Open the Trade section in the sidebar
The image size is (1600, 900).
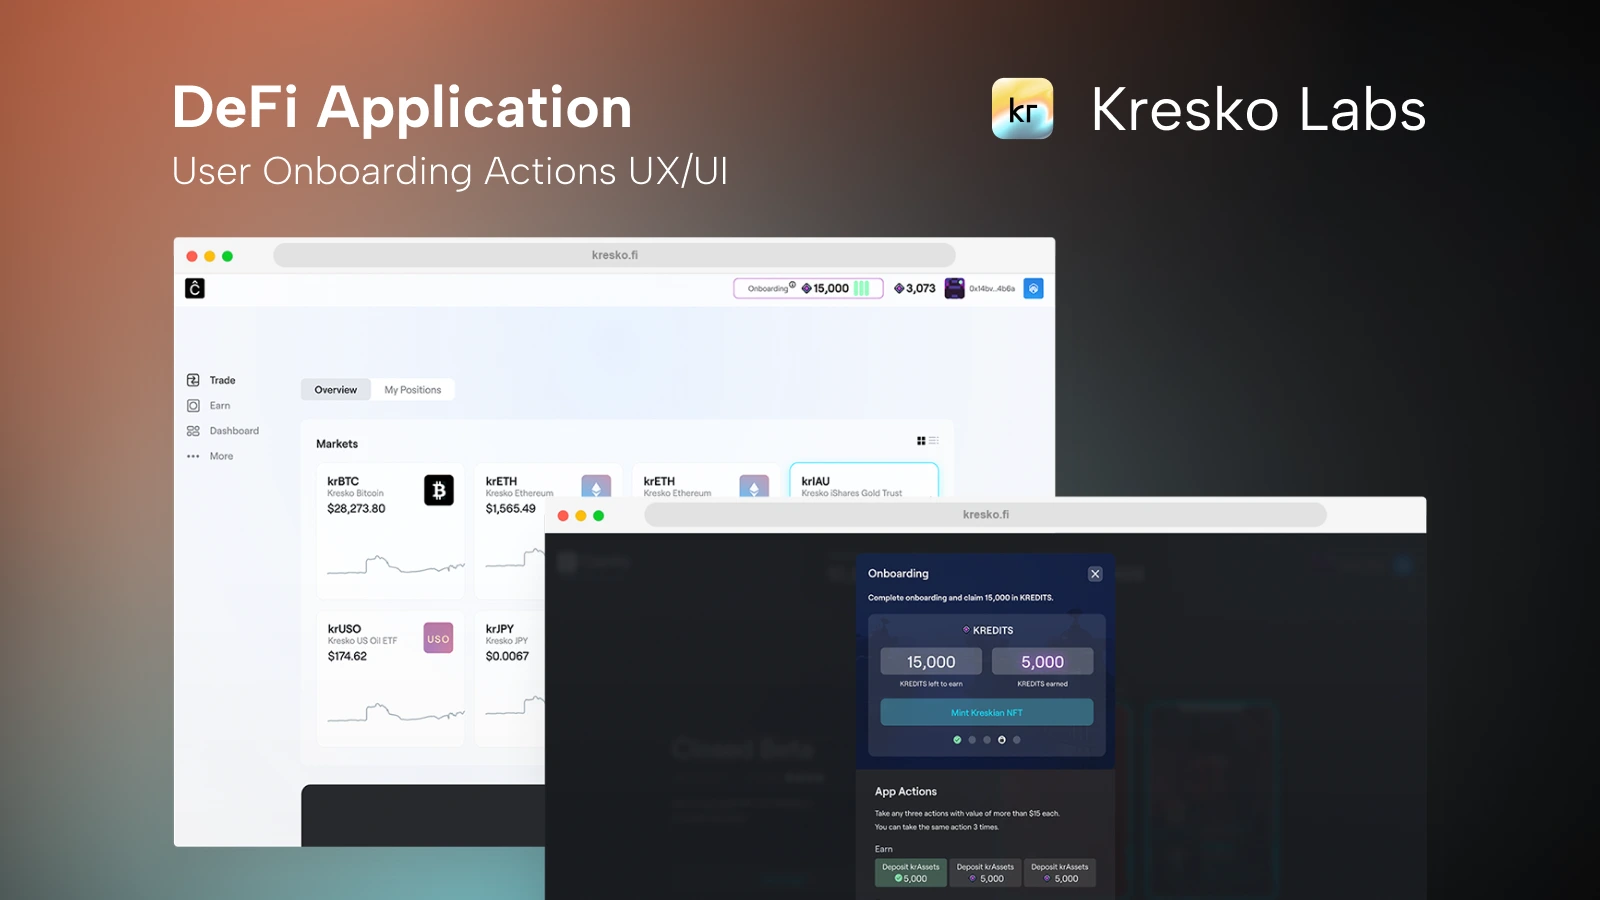[211, 380]
